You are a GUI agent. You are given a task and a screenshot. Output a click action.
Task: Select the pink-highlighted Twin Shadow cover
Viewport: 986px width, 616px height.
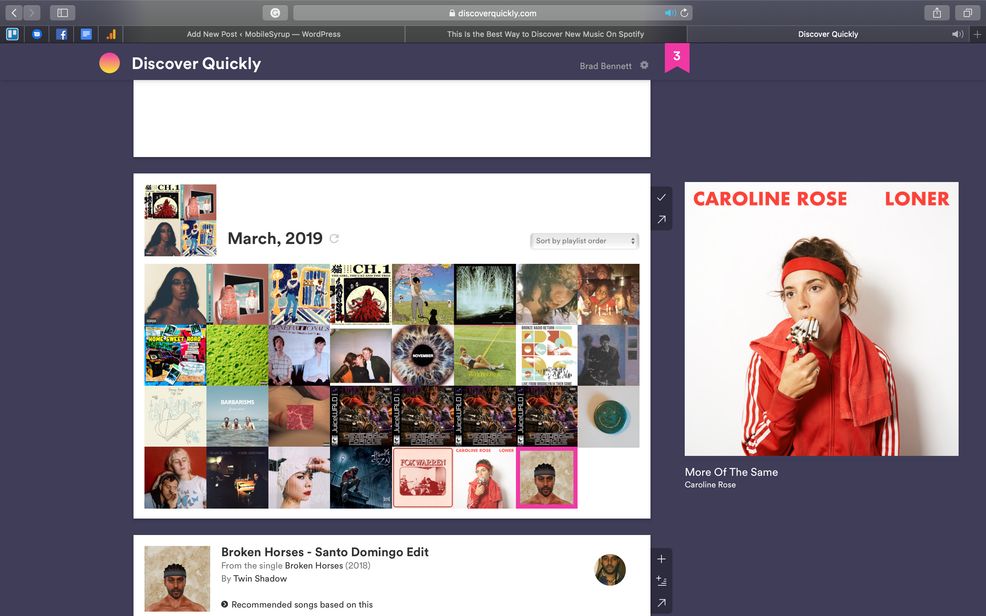point(546,478)
